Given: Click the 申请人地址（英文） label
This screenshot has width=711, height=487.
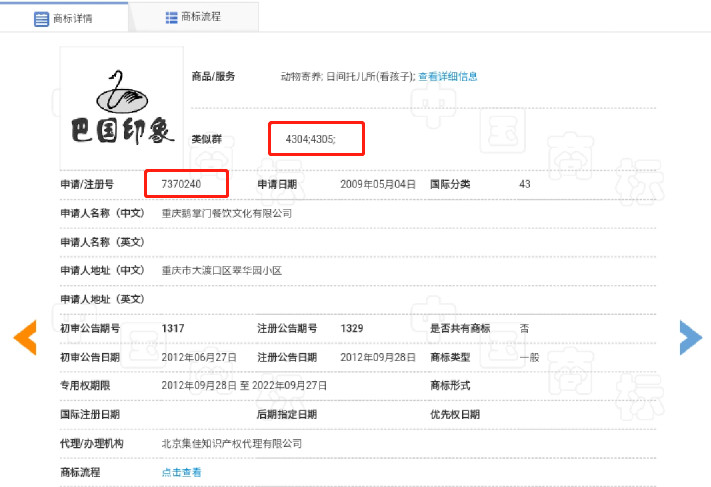Looking at the screenshot, I should 102,299.
